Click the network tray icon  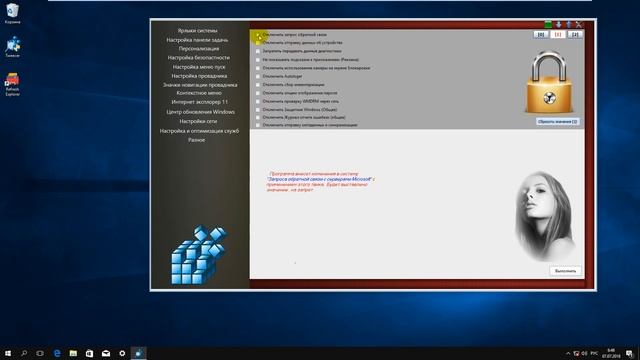pyautogui.click(x=576, y=353)
